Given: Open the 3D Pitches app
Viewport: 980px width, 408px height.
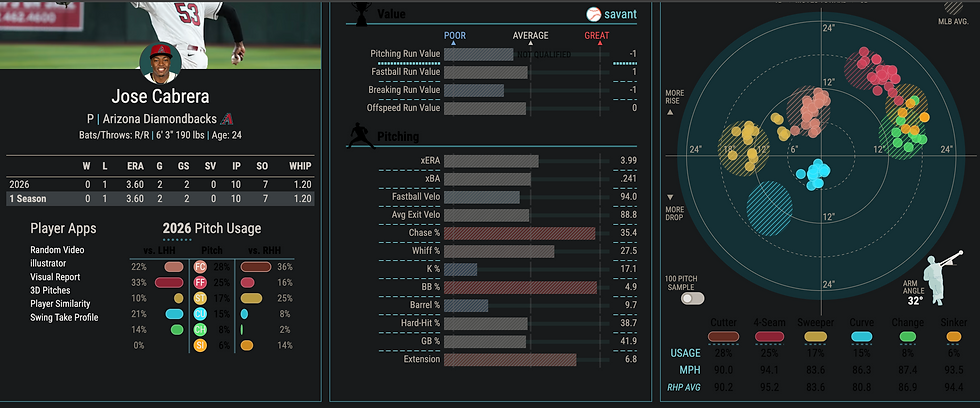Looking at the screenshot, I should tap(50, 291).
